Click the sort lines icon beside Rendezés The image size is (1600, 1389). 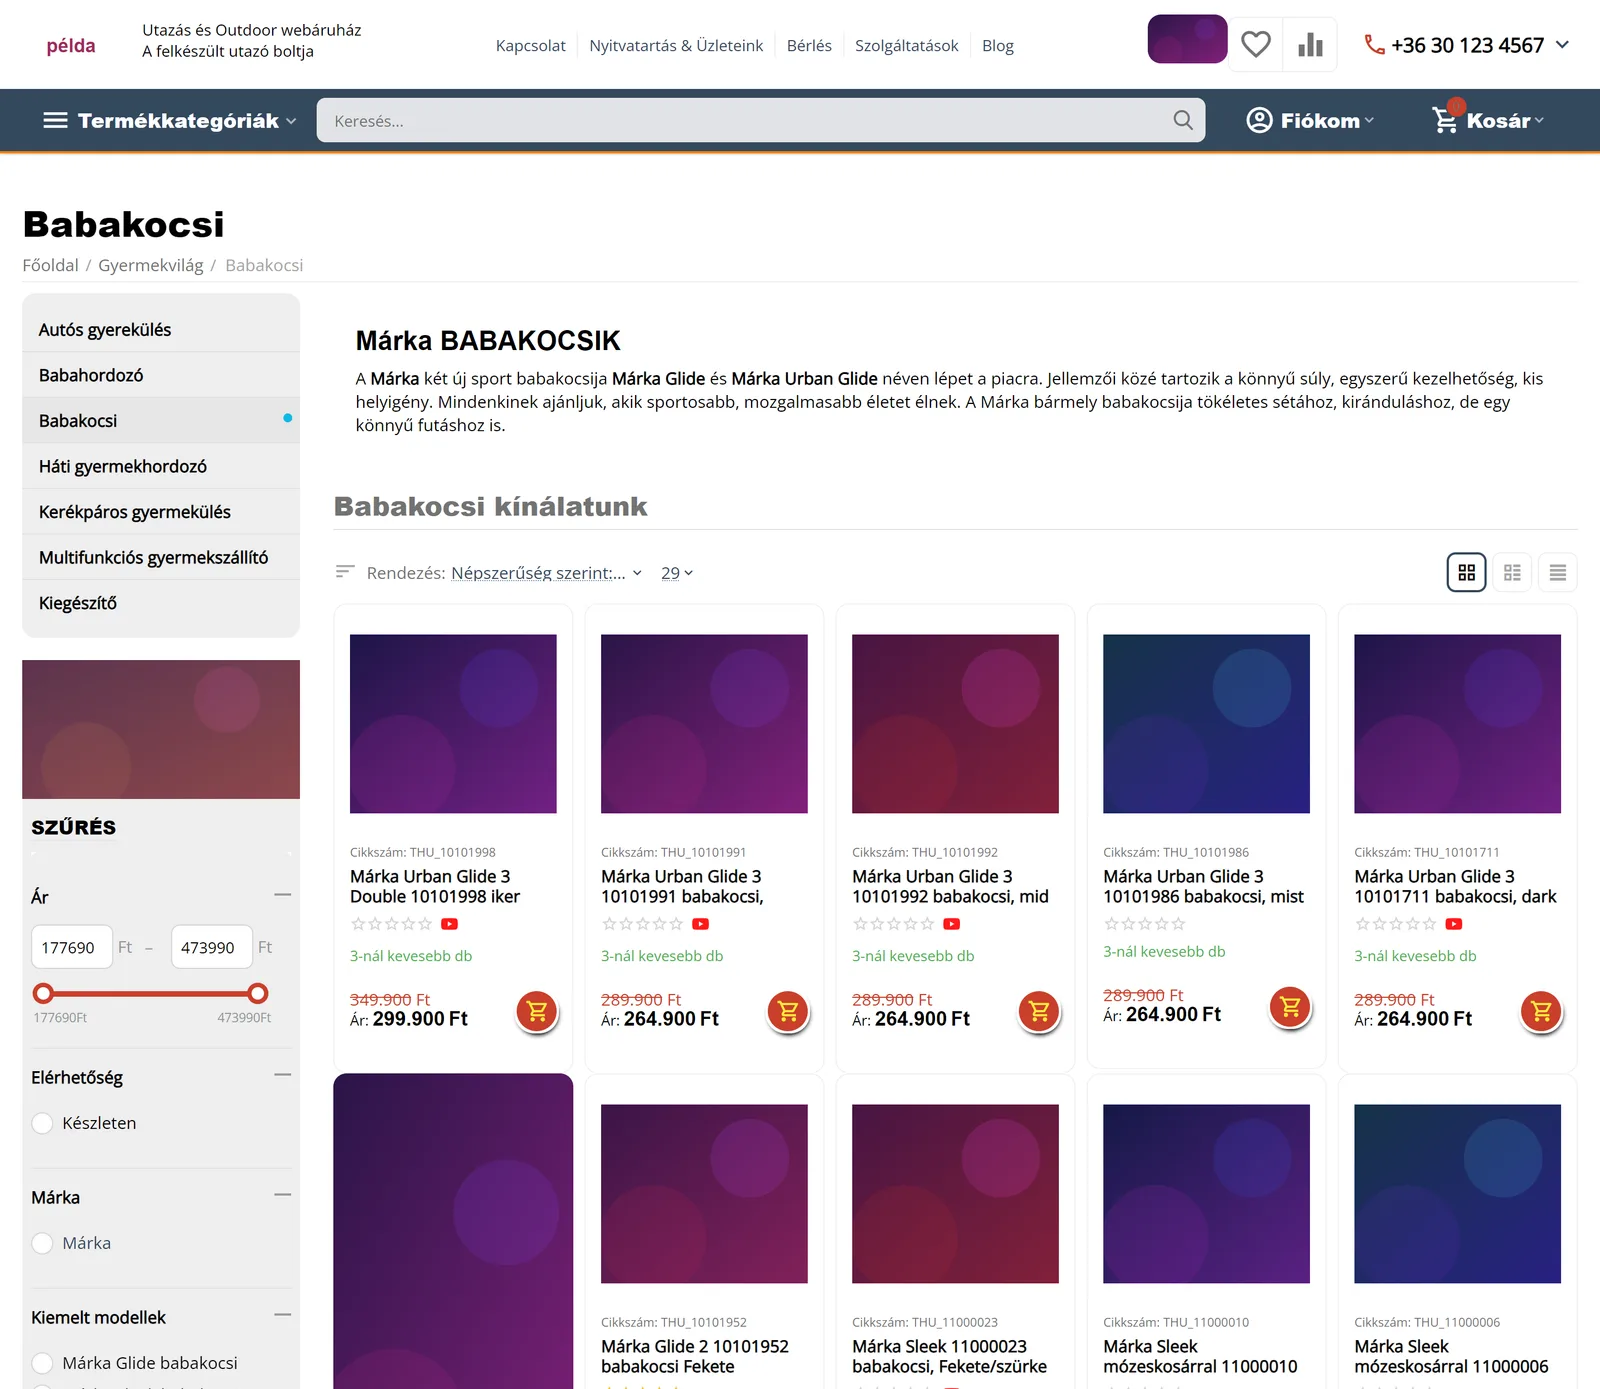click(x=345, y=572)
